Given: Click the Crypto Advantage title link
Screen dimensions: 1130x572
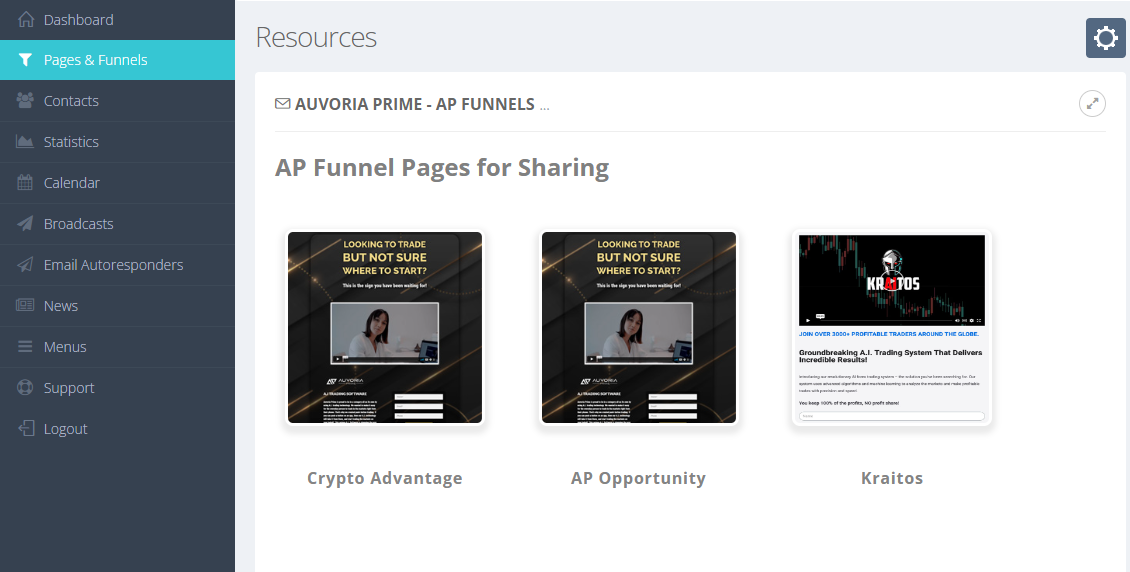Looking at the screenshot, I should click(x=385, y=478).
